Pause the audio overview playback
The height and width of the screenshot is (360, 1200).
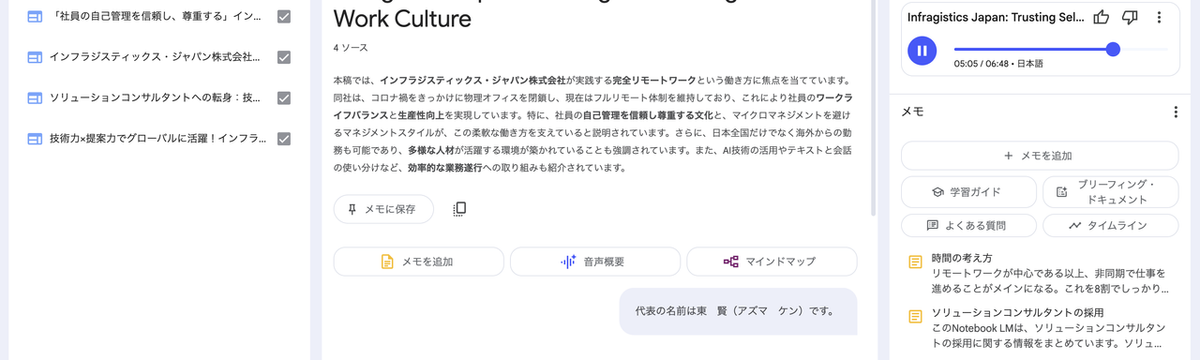922,49
